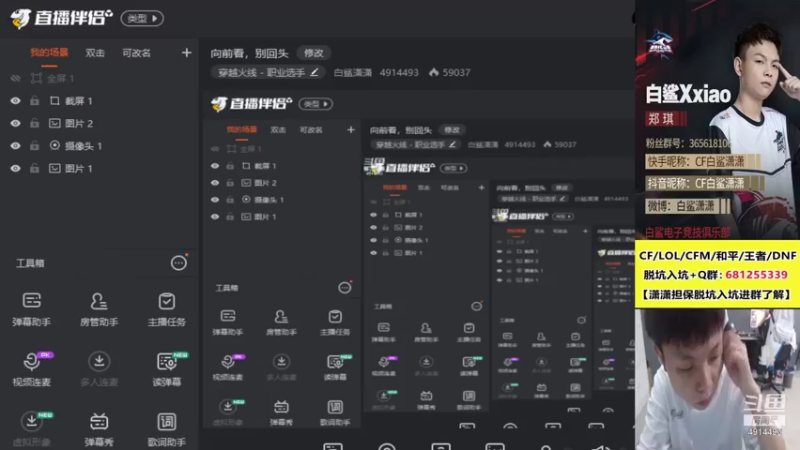Add a new scene with the plus icon
The height and width of the screenshot is (450, 800).
[x=186, y=53]
